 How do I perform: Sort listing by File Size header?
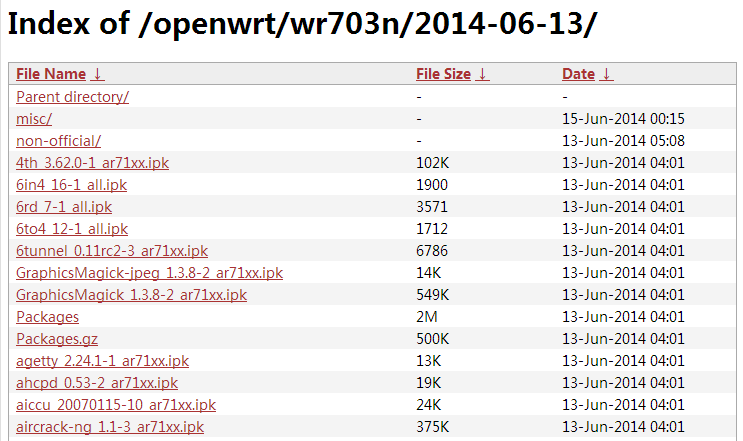(443, 75)
